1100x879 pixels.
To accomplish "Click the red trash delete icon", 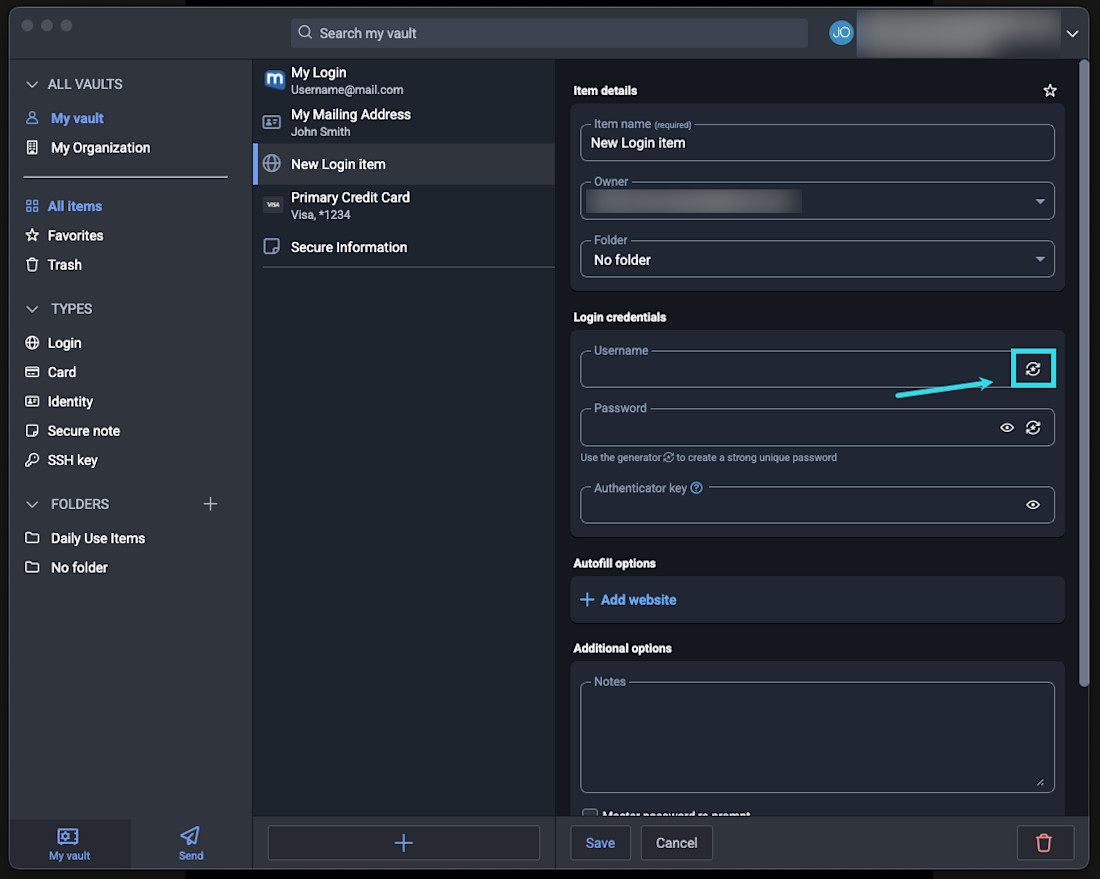I will pos(1044,843).
